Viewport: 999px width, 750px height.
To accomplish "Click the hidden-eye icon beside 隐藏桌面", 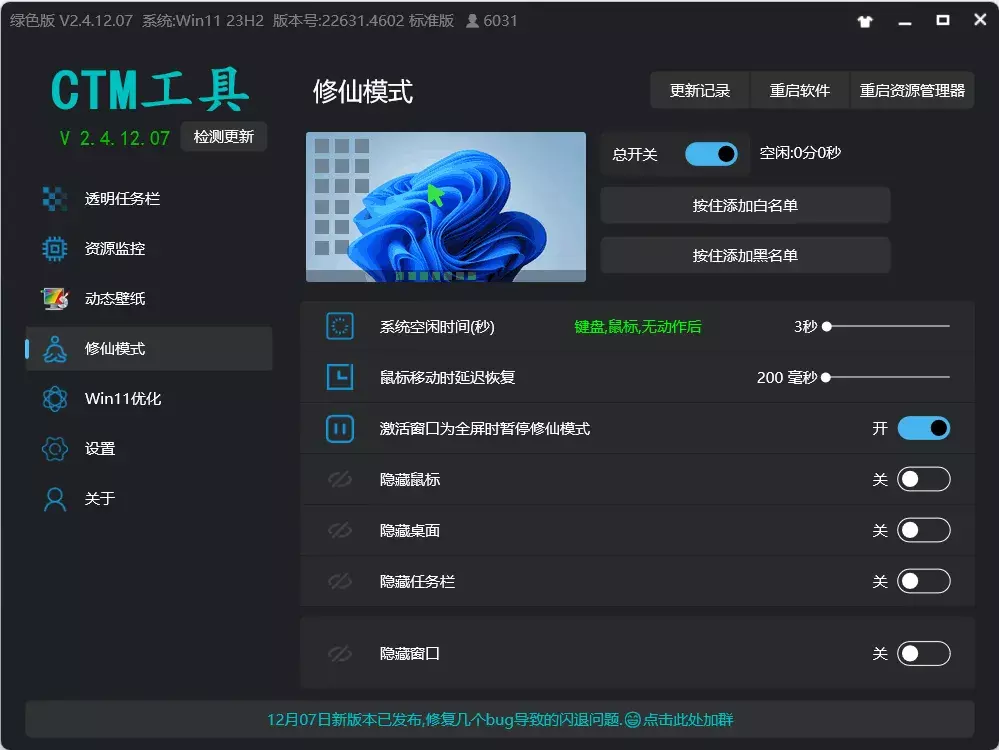I will pos(340,530).
